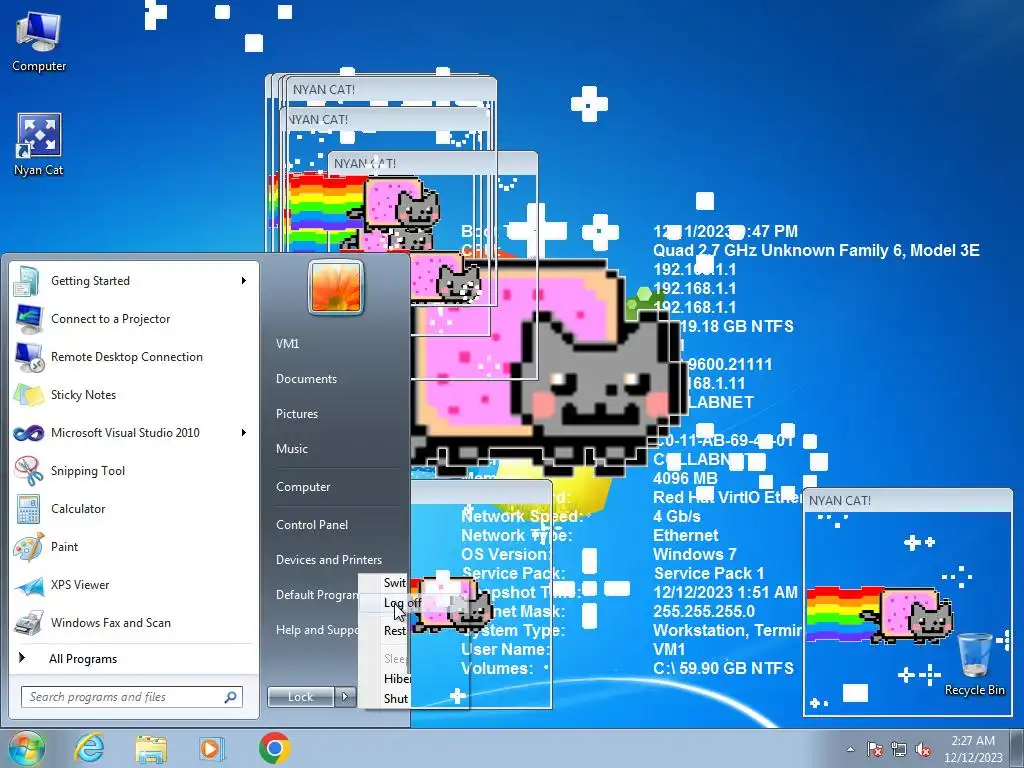Open Documents from Start menu
Viewport: 1024px width, 768px height.
click(x=306, y=379)
